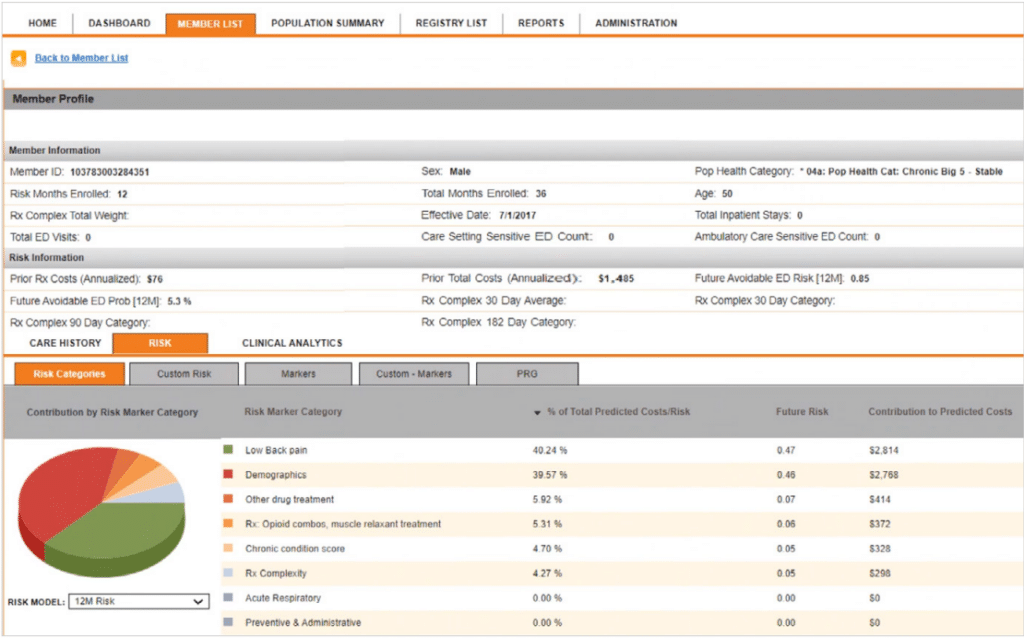Viewport: 1024px width, 638px height.
Task: Open the PRG button
Action: pyautogui.click(x=527, y=374)
